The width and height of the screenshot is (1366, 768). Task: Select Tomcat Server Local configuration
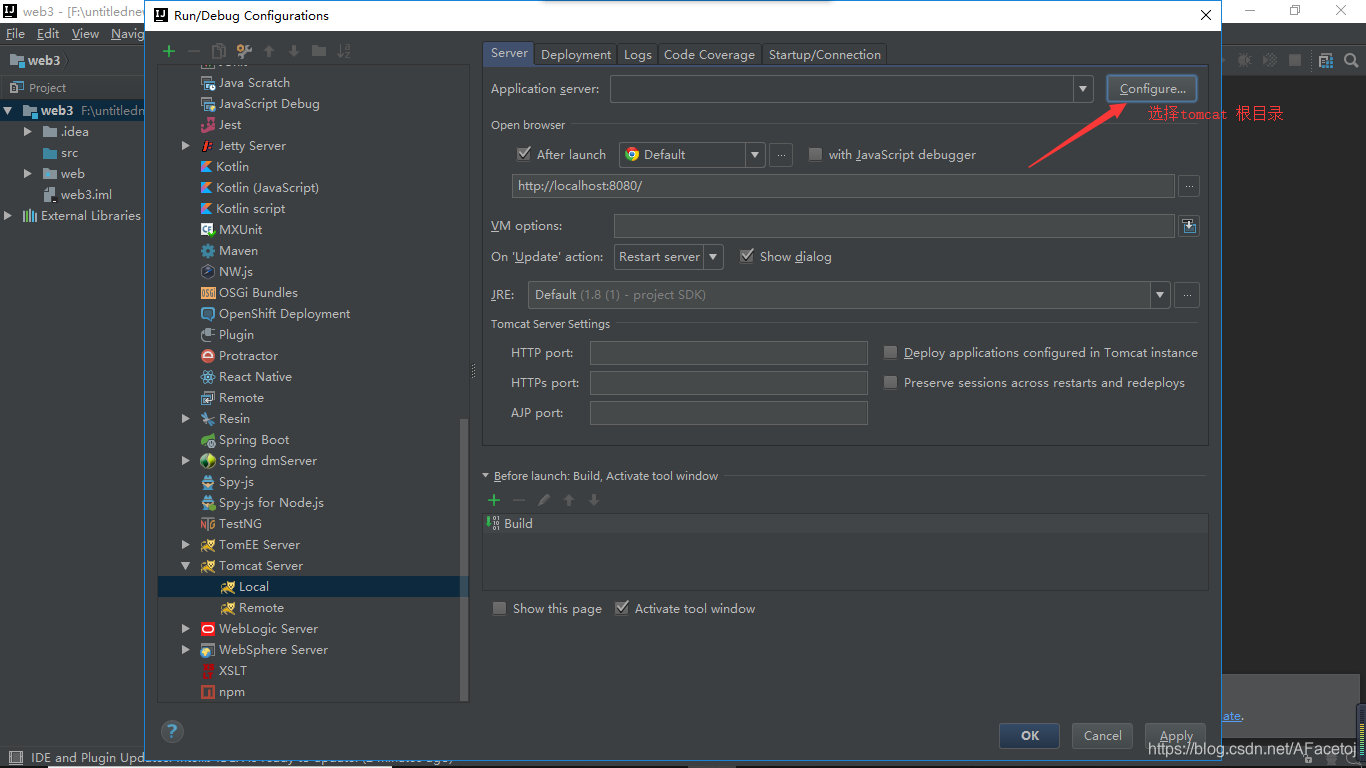click(313, 587)
